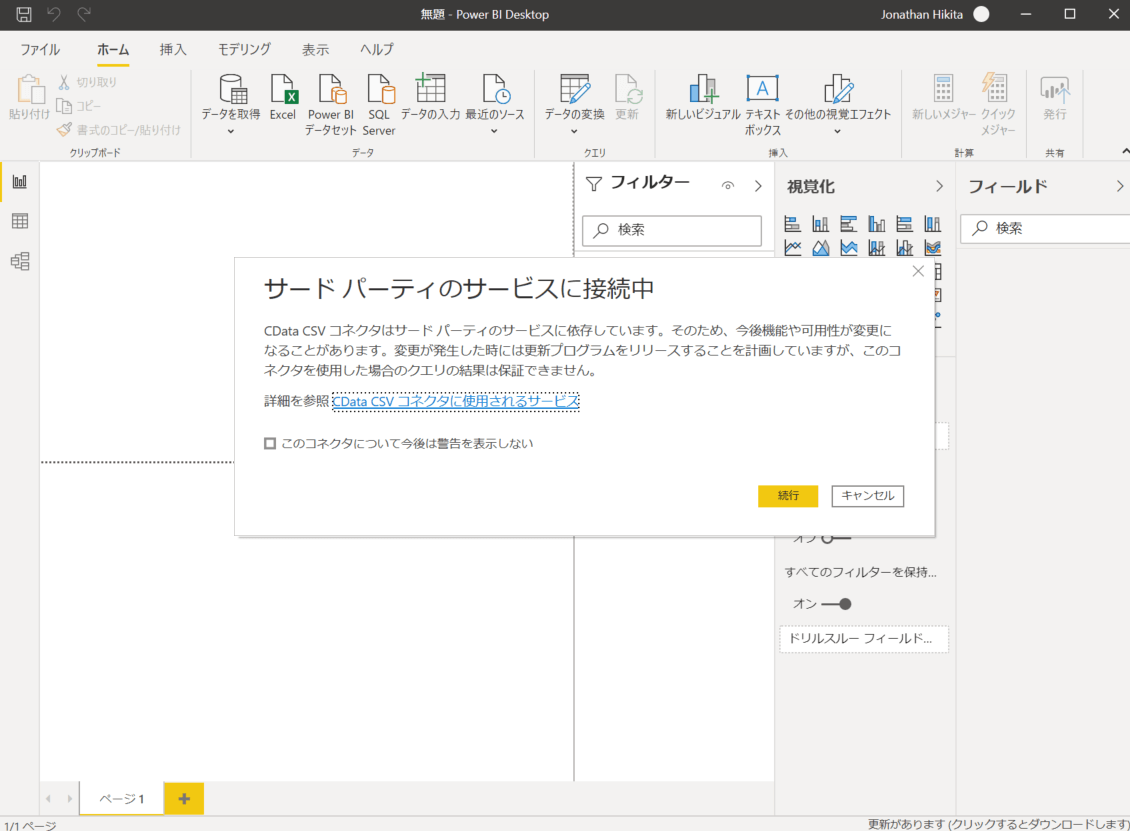Click the 更新があります status bar message
The height and width of the screenshot is (831, 1130).
click(x=998, y=824)
